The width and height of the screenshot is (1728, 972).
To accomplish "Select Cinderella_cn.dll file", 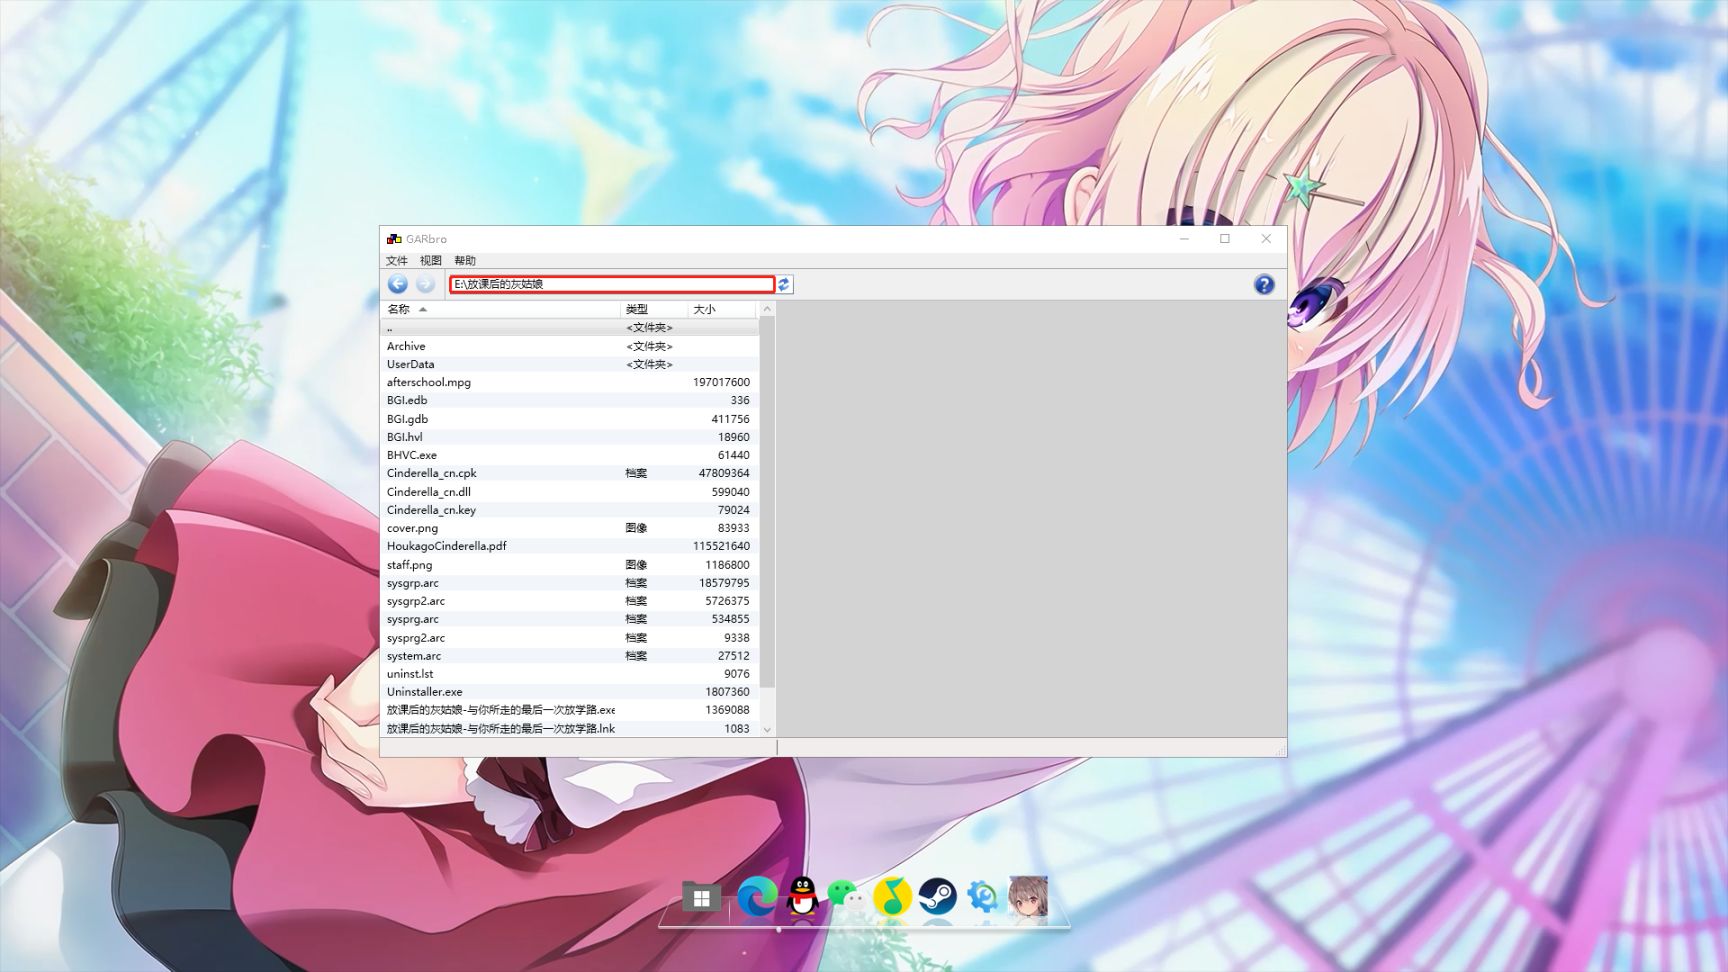I will click(570, 492).
